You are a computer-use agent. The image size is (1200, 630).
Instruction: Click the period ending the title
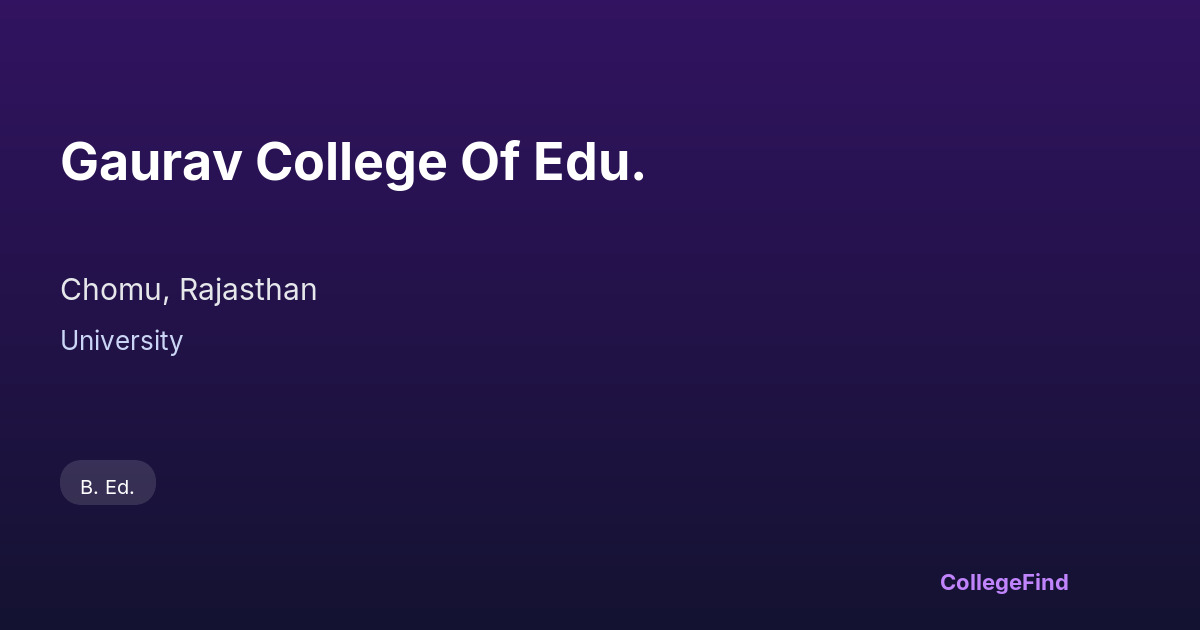pos(639,180)
